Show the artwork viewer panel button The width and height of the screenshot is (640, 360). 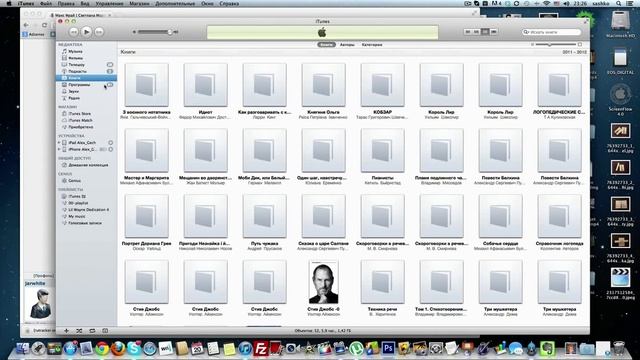[x=105, y=331]
